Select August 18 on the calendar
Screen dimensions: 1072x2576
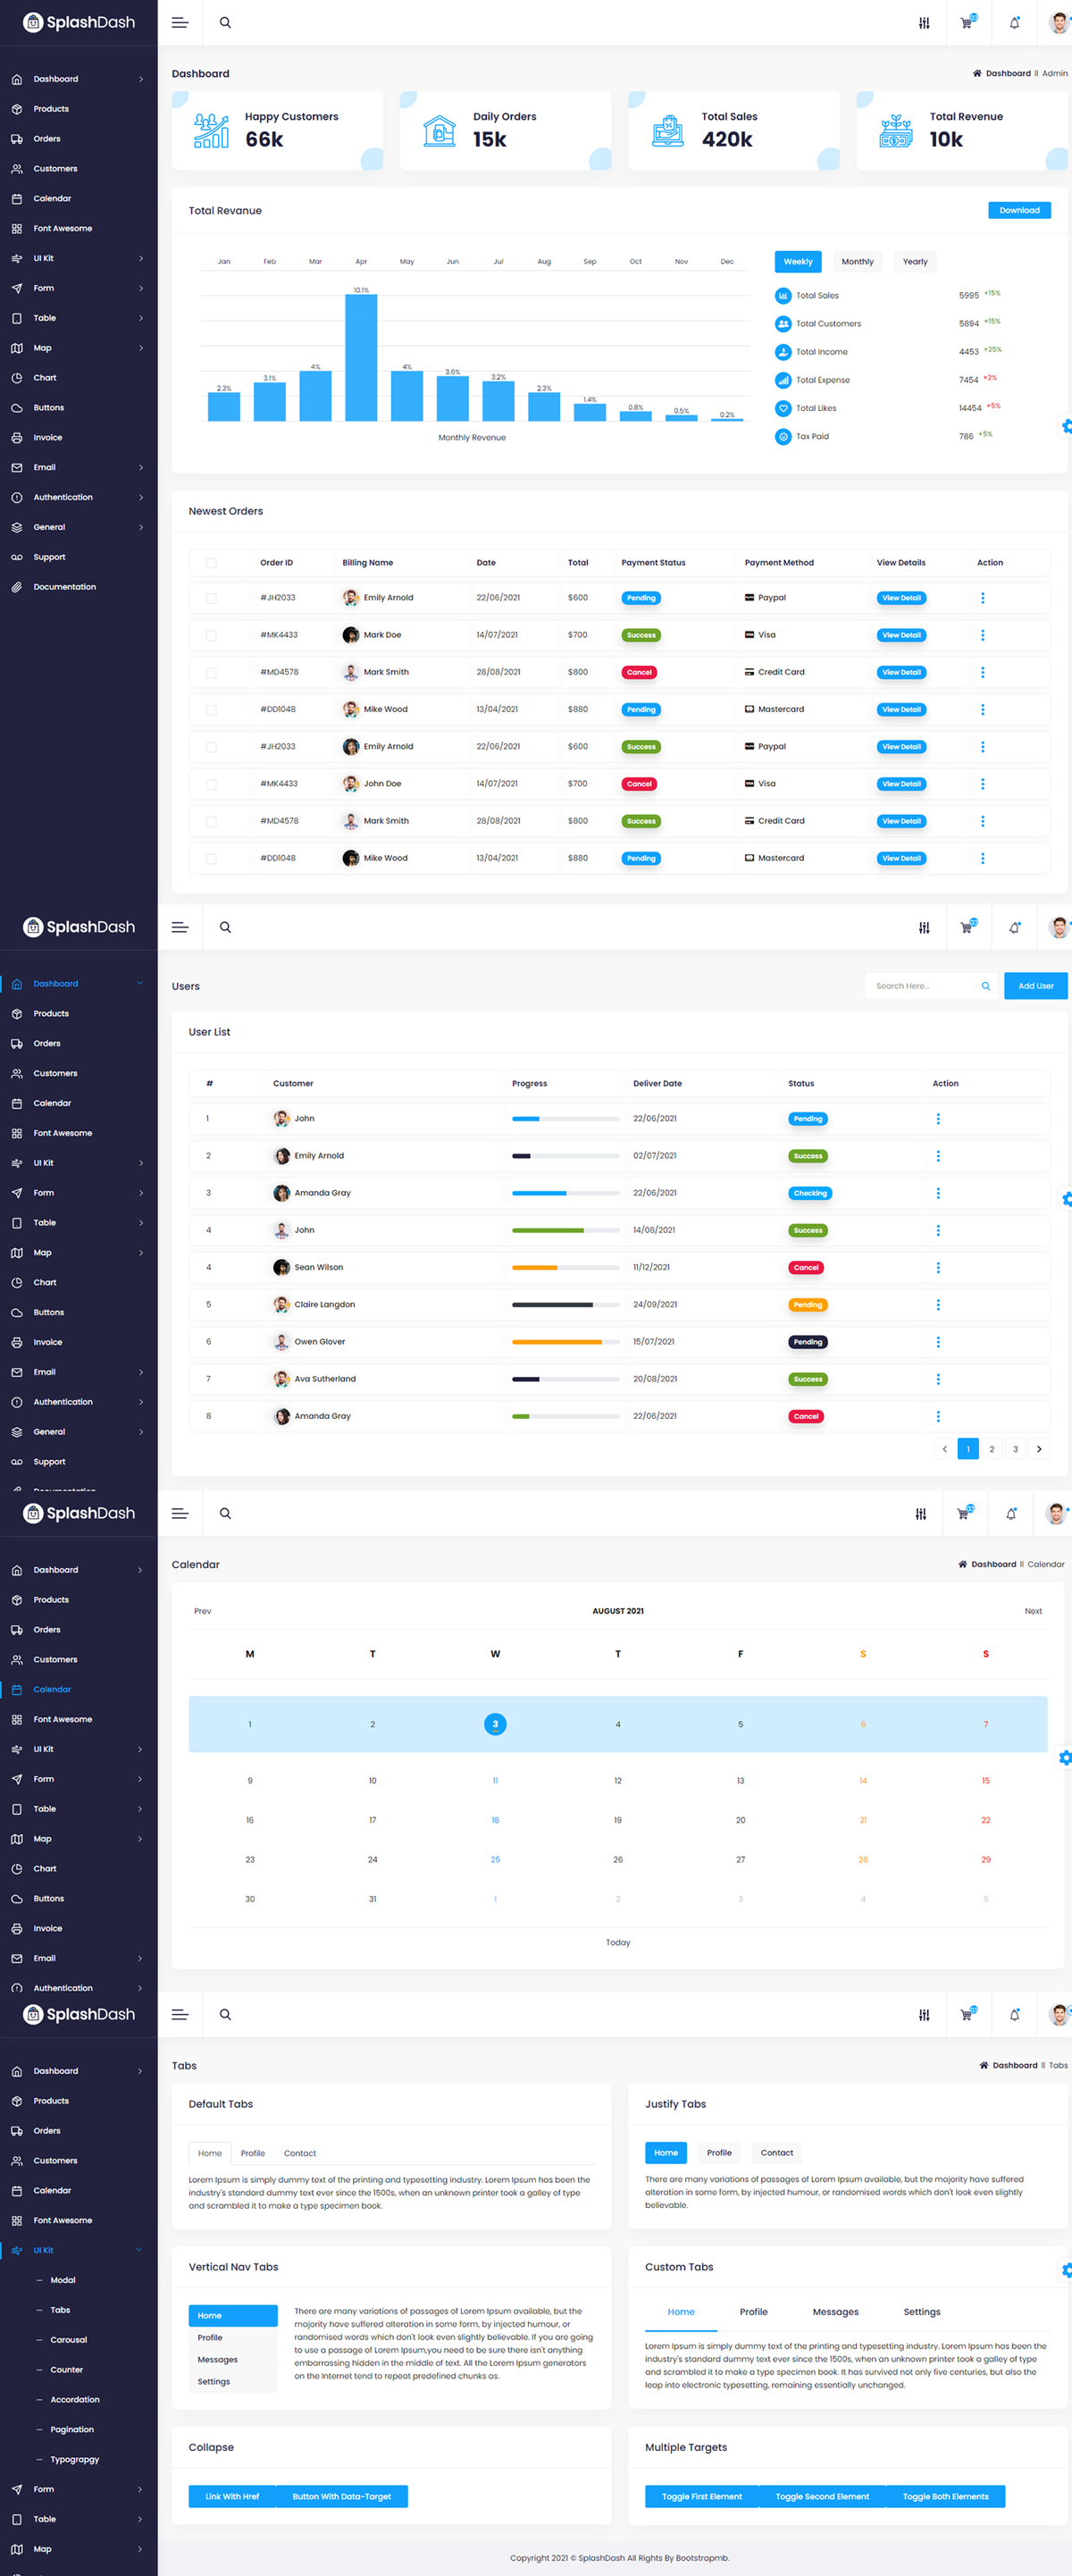(x=495, y=1820)
